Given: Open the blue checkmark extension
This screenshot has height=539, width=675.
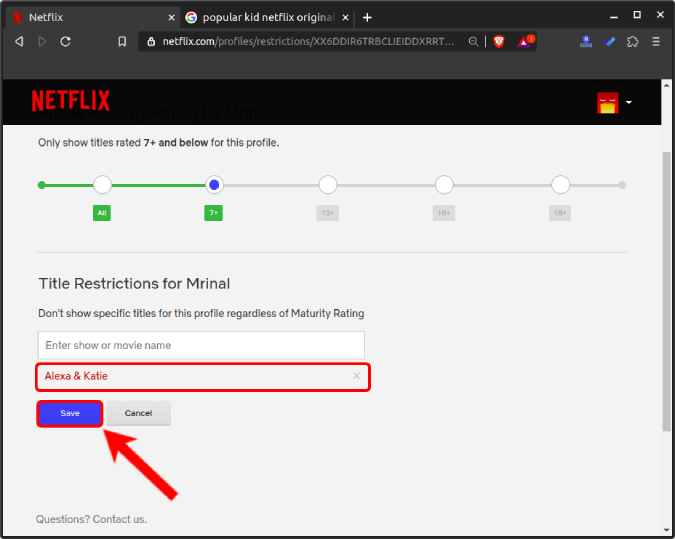Looking at the screenshot, I should click(610, 42).
